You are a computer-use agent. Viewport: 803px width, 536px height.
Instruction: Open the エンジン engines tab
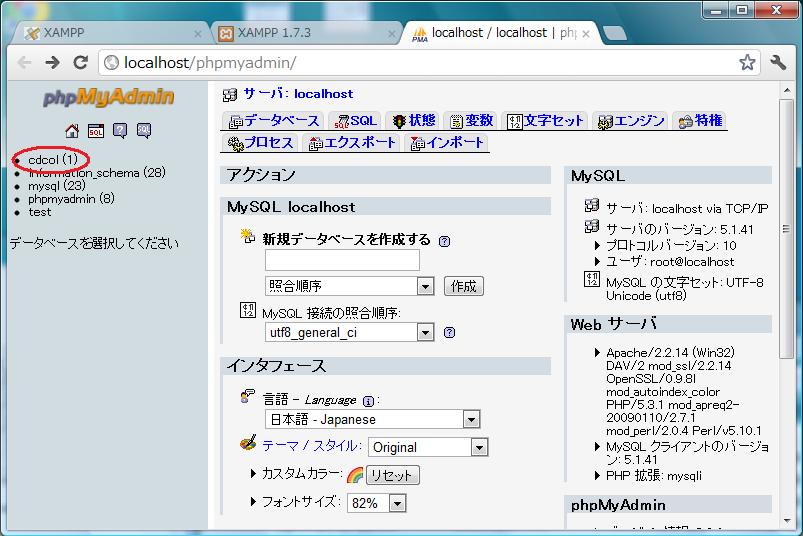630,121
